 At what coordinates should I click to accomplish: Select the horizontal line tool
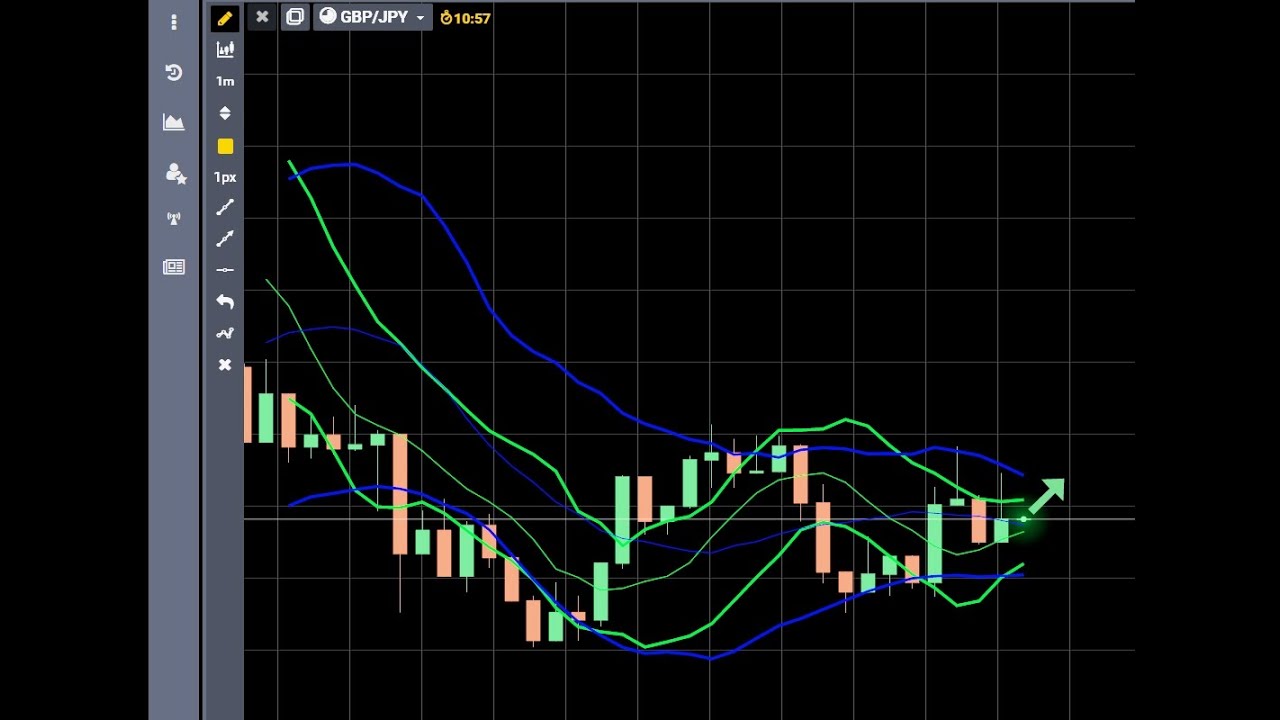coord(225,270)
